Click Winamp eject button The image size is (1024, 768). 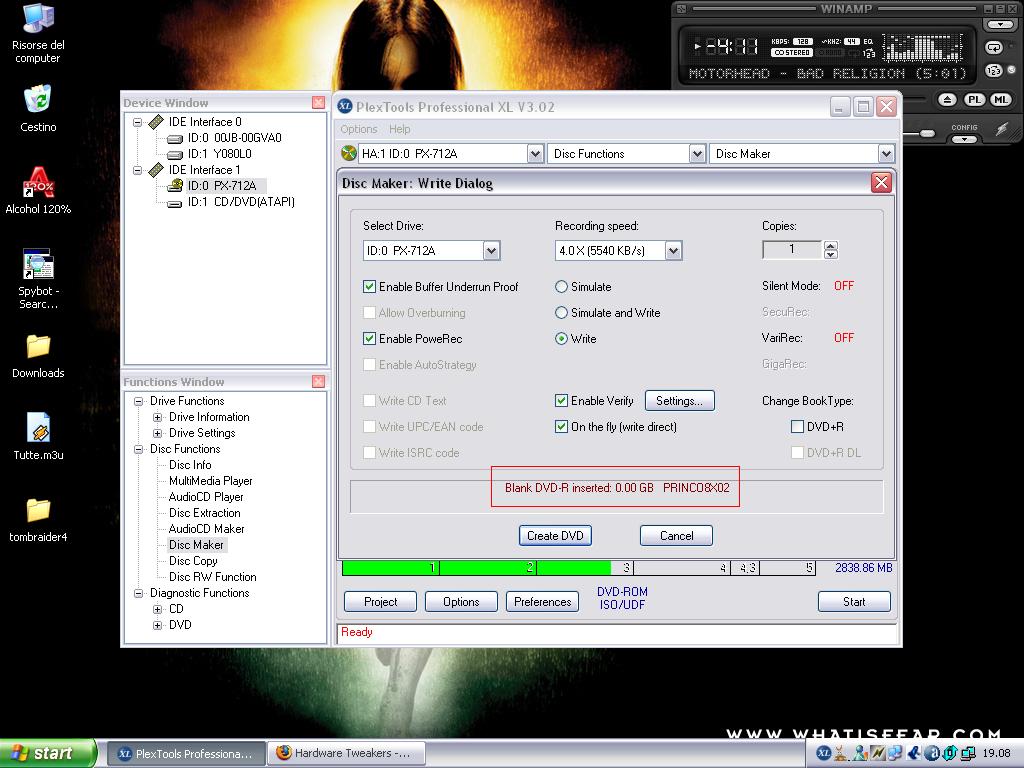tap(948, 100)
